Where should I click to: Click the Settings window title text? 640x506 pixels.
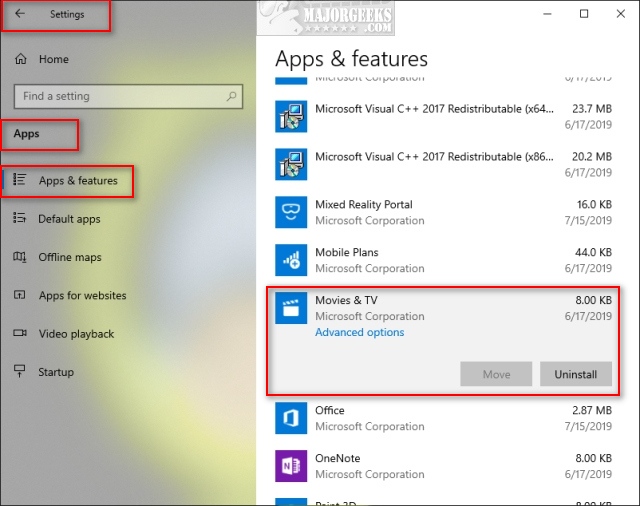coord(67,14)
